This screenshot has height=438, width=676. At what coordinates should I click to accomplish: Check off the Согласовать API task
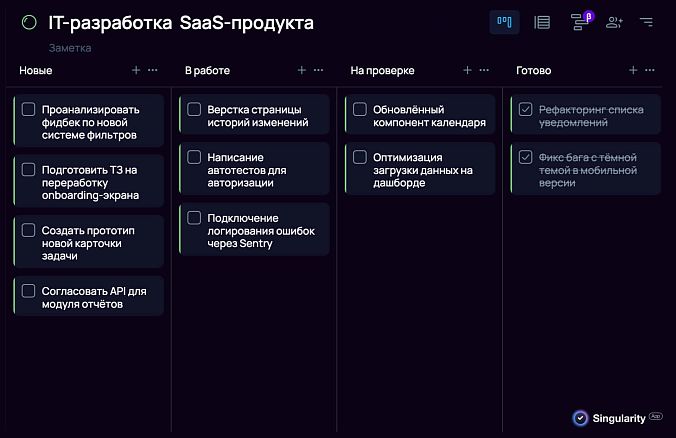click(29, 291)
